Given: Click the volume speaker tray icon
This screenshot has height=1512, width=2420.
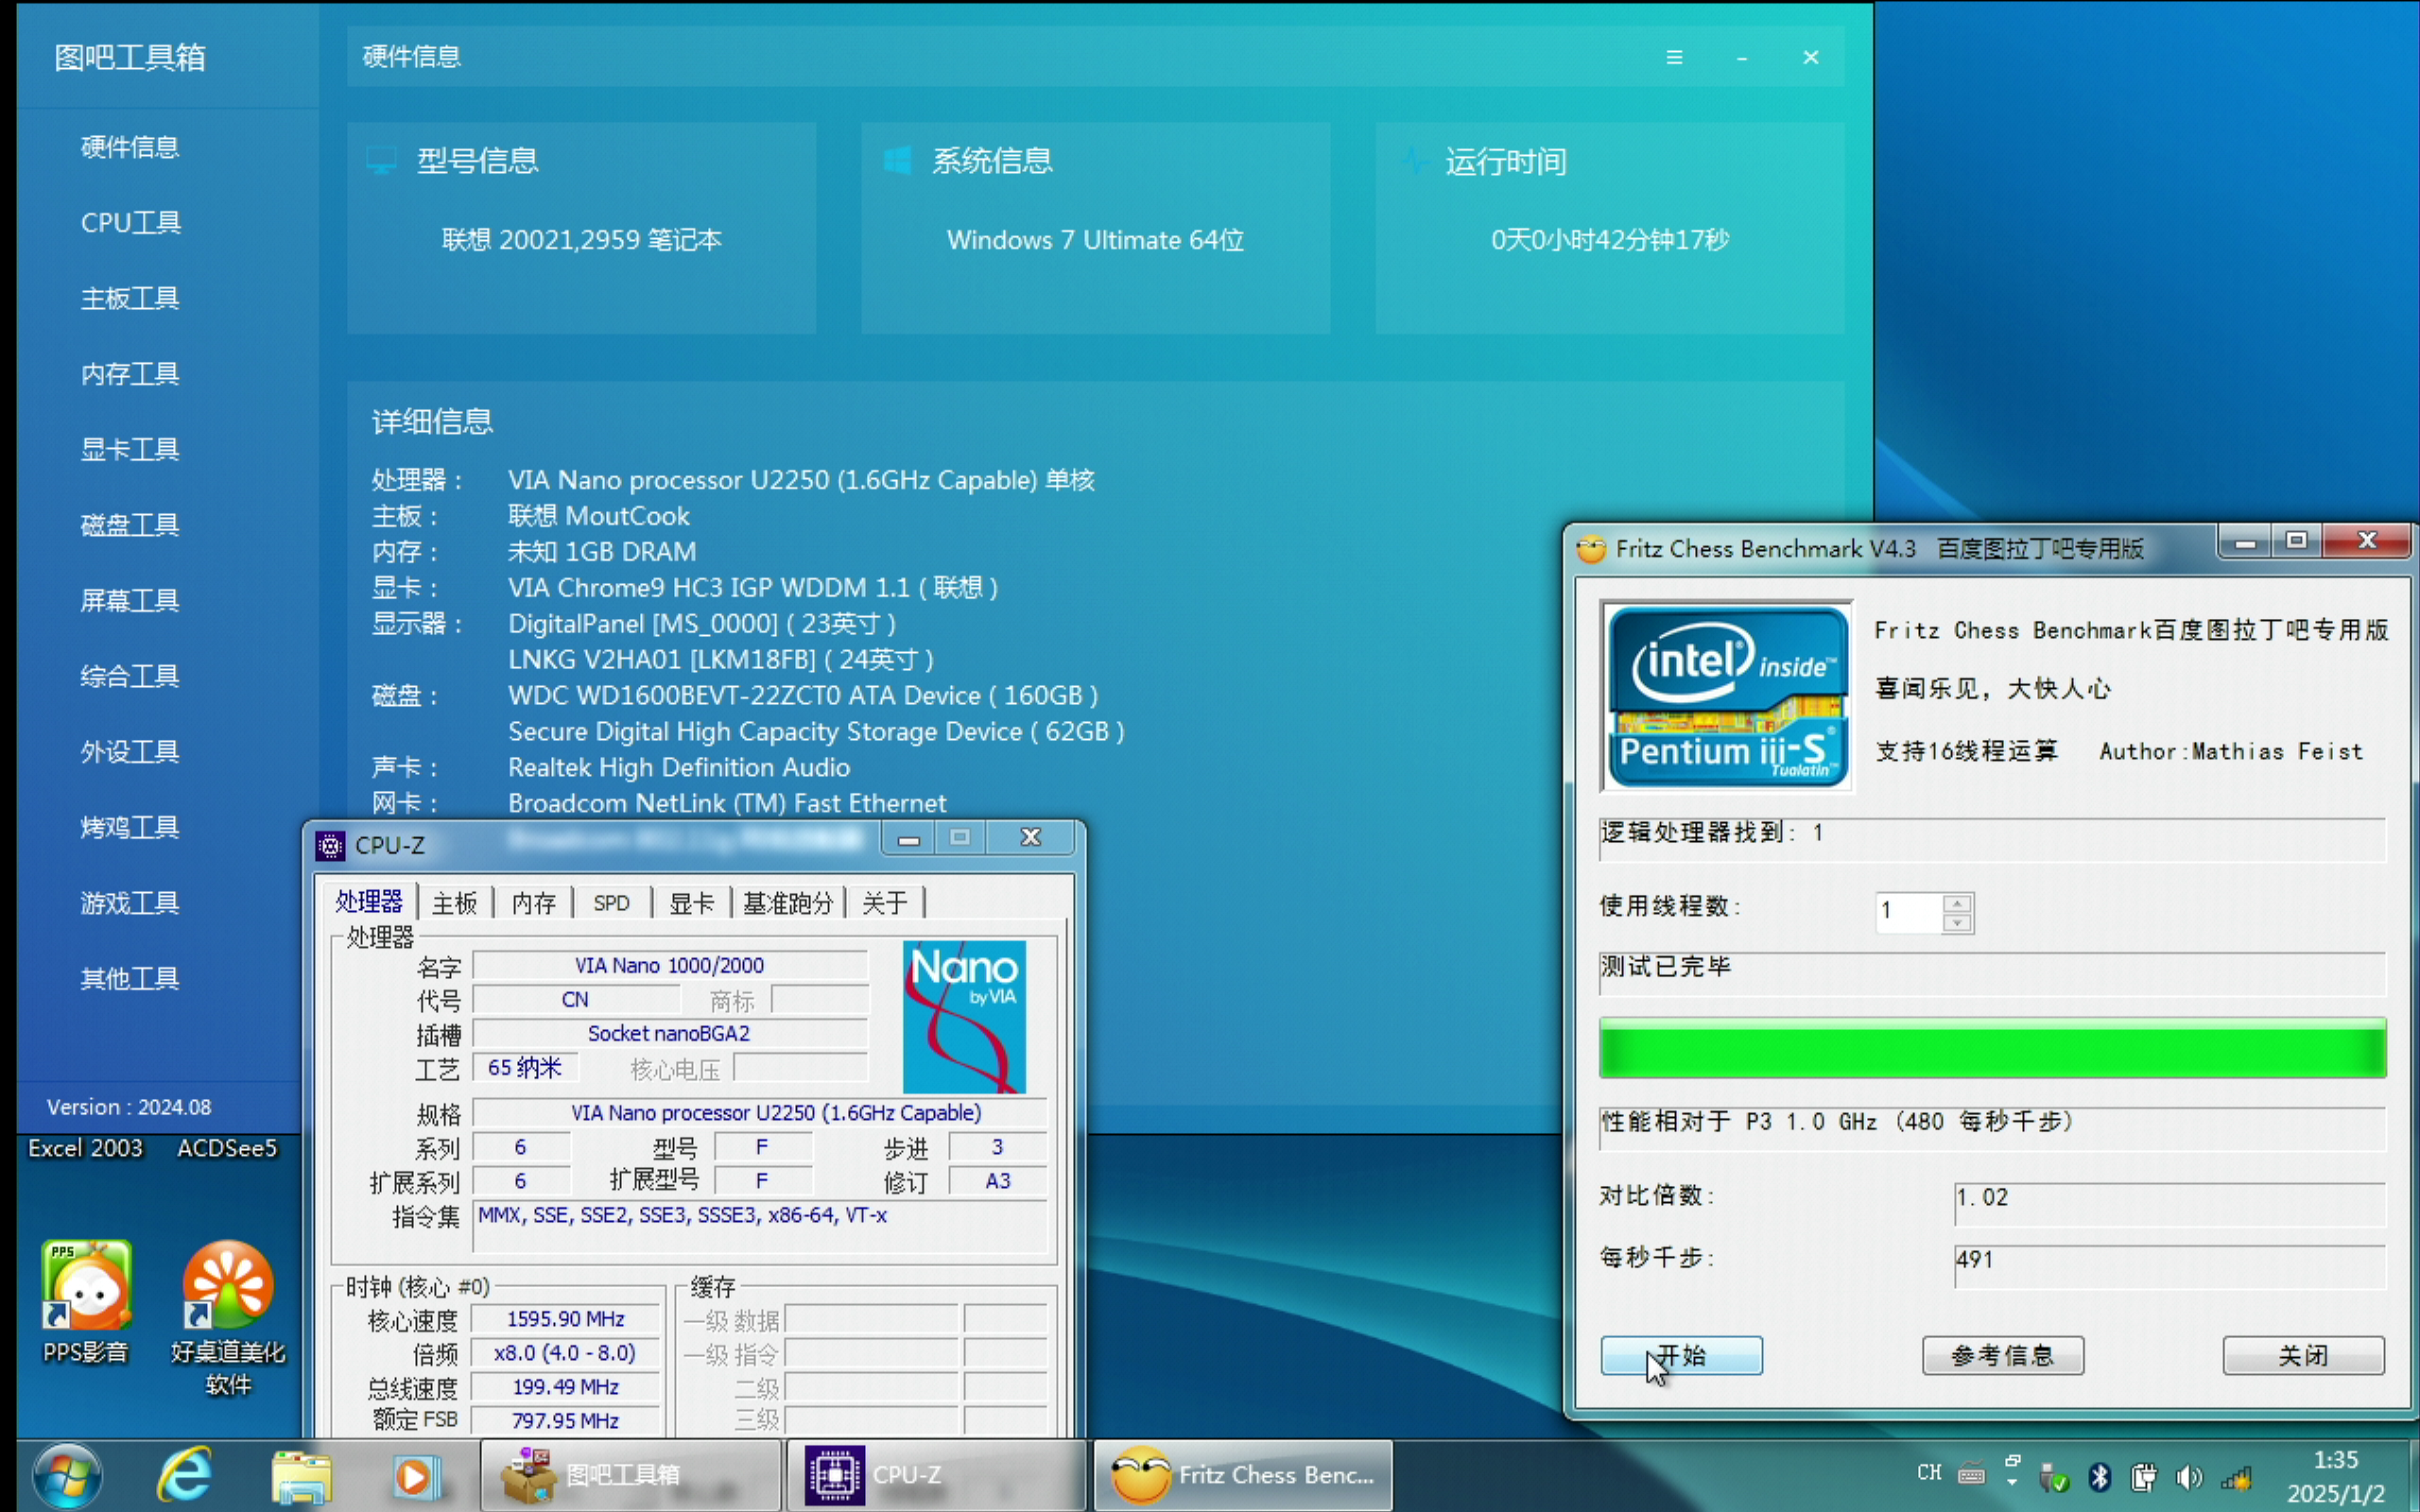Looking at the screenshot, I should pos(2189,1477).
